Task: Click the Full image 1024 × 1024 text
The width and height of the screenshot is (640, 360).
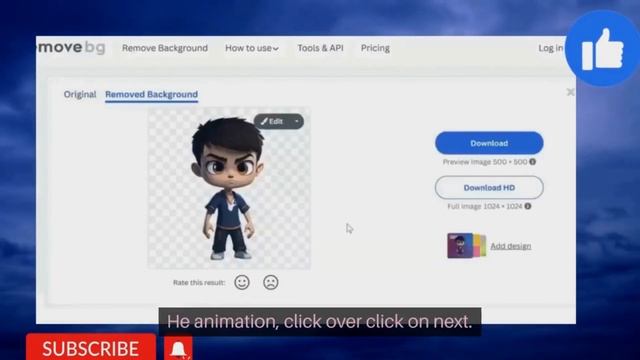Action: click(x=484, y=207)
